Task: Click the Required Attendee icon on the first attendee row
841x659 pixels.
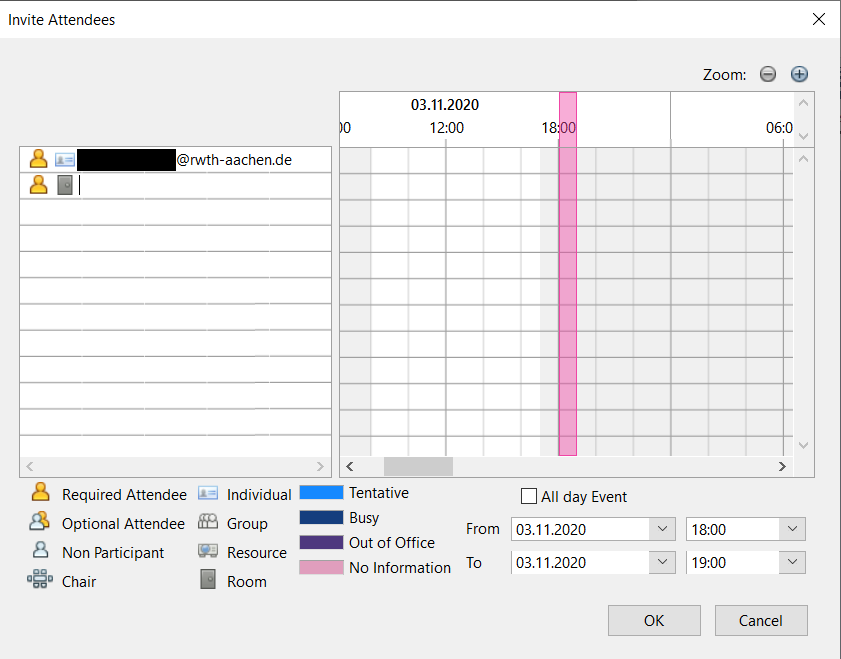Action: pos(39,158)
